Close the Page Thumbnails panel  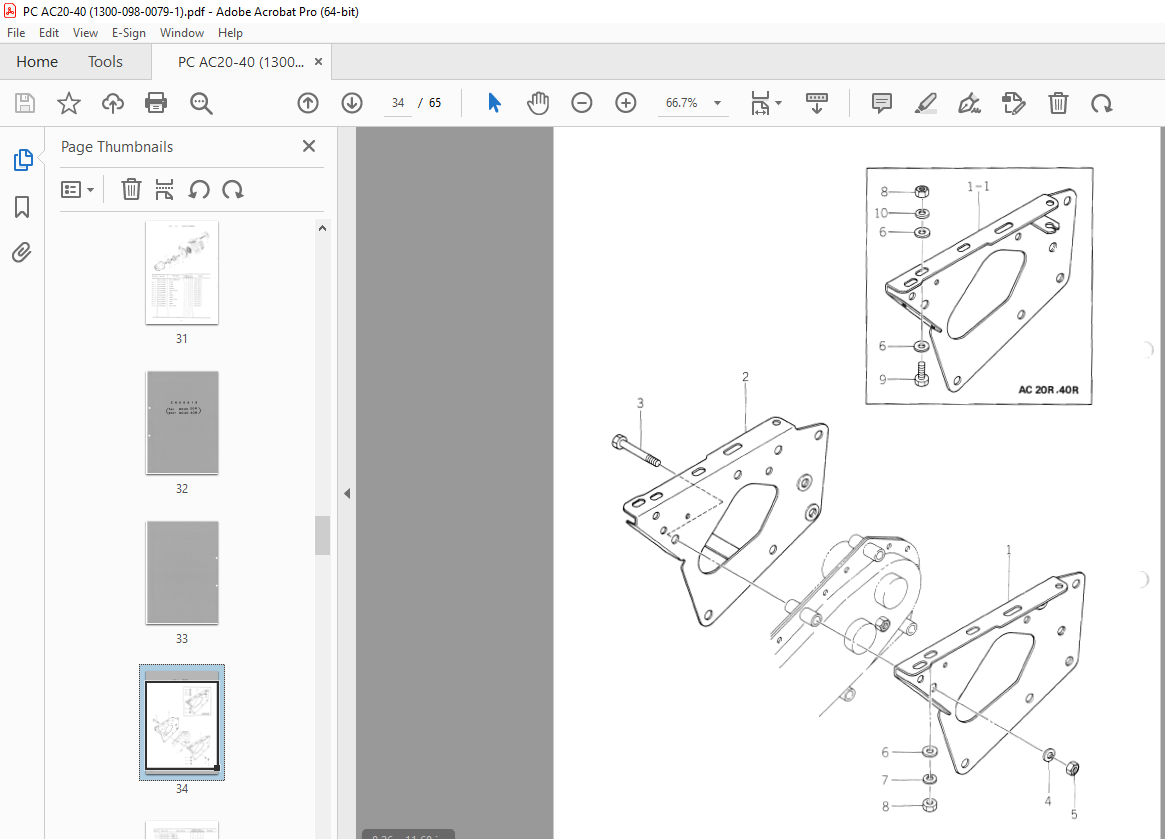(x=309, y=146)
